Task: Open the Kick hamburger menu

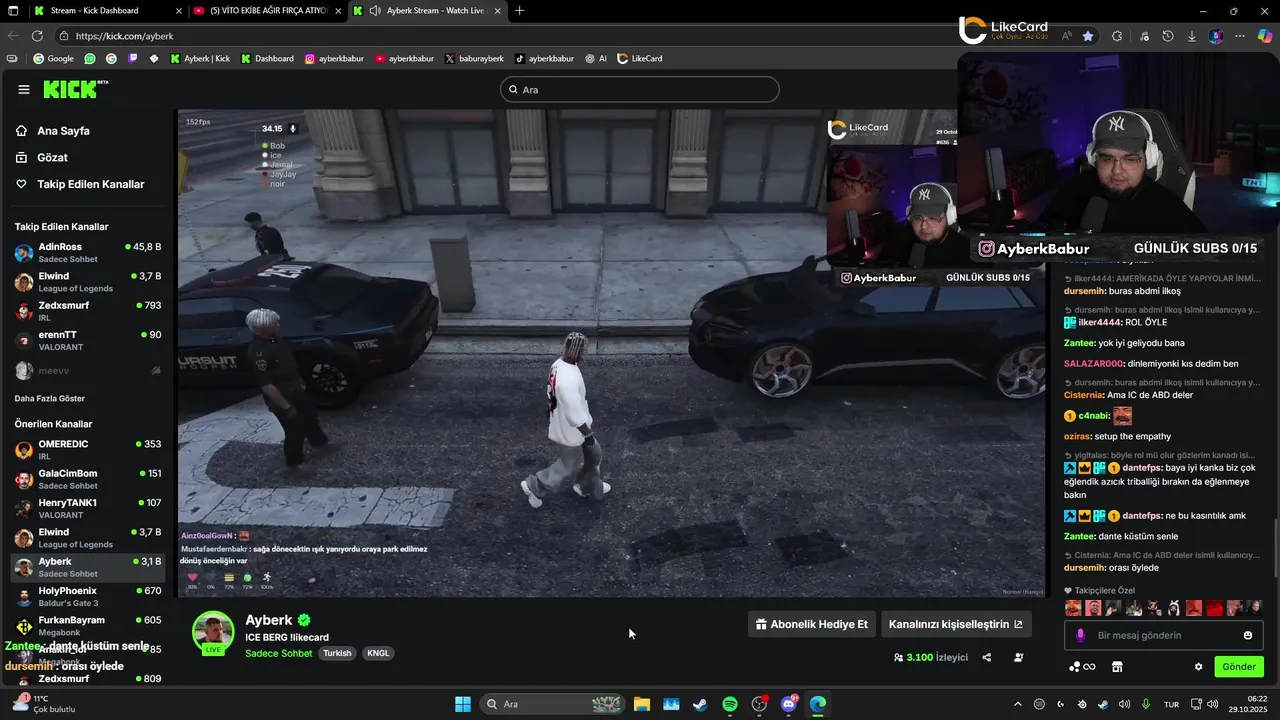Action: coord(24,89)
